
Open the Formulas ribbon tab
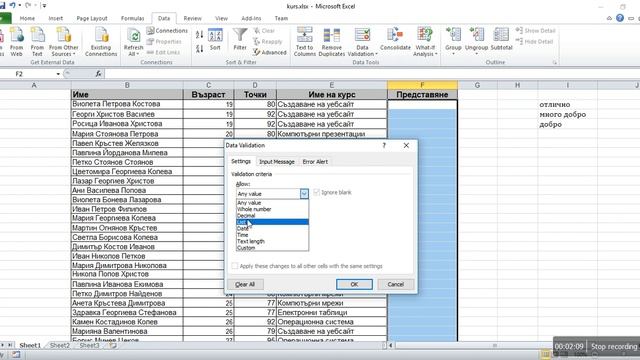[133, 18]
